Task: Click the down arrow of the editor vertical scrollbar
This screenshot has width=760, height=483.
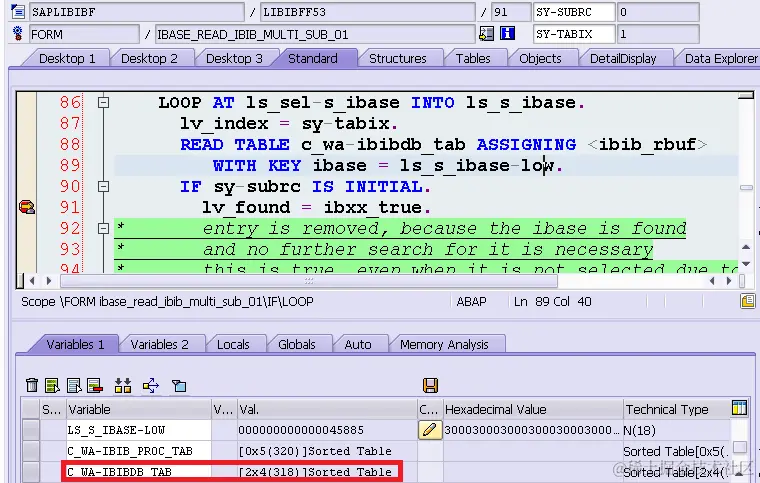Action: 746,264
